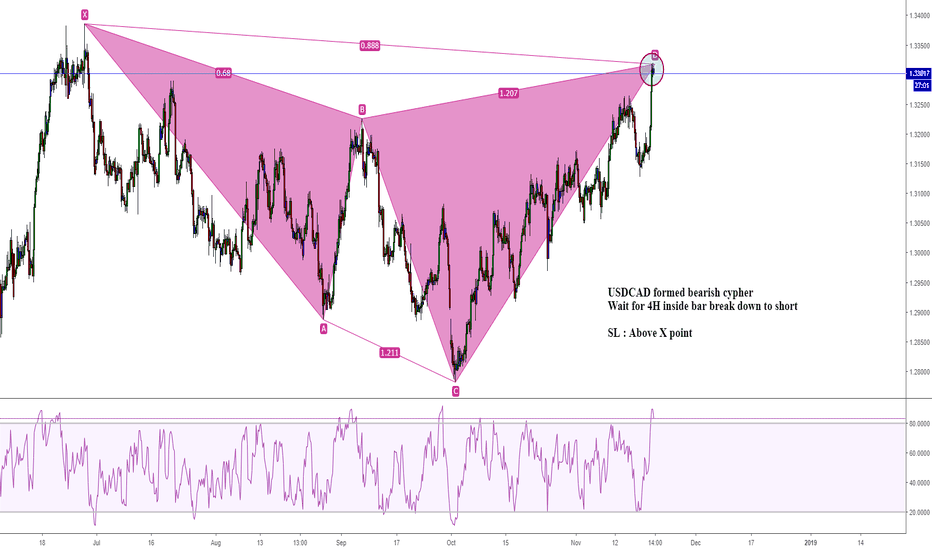Click the 1.29500 price axis label
932x550 pixels.
click(x=919, y=283)
